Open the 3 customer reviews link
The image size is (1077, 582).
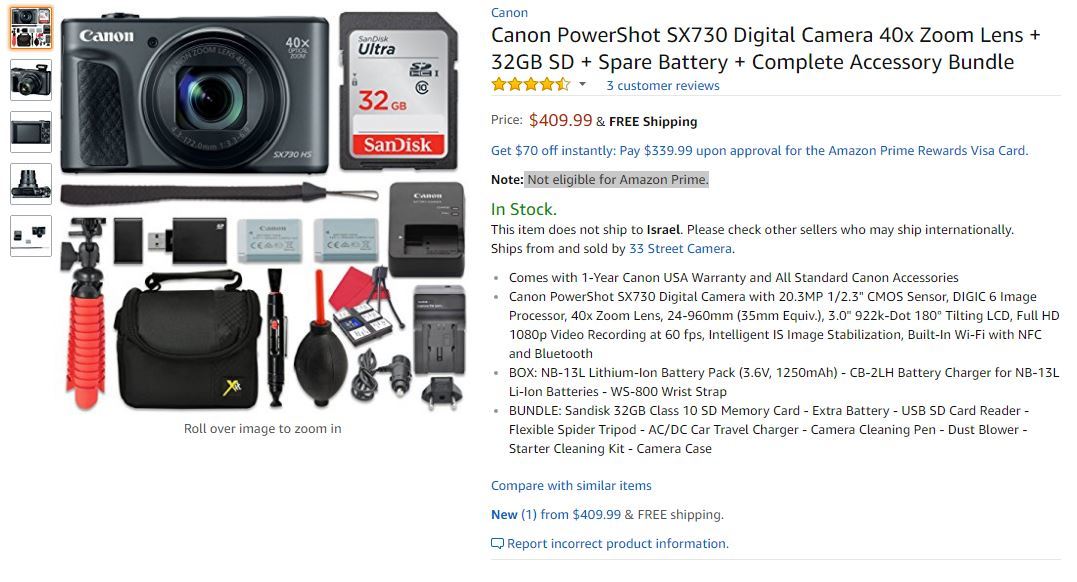(x=663, y=86)
